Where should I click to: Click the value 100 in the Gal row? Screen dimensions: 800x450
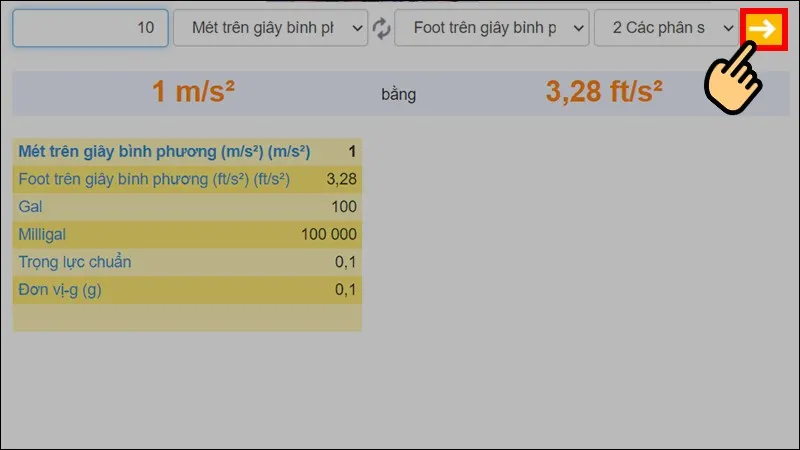344,207
